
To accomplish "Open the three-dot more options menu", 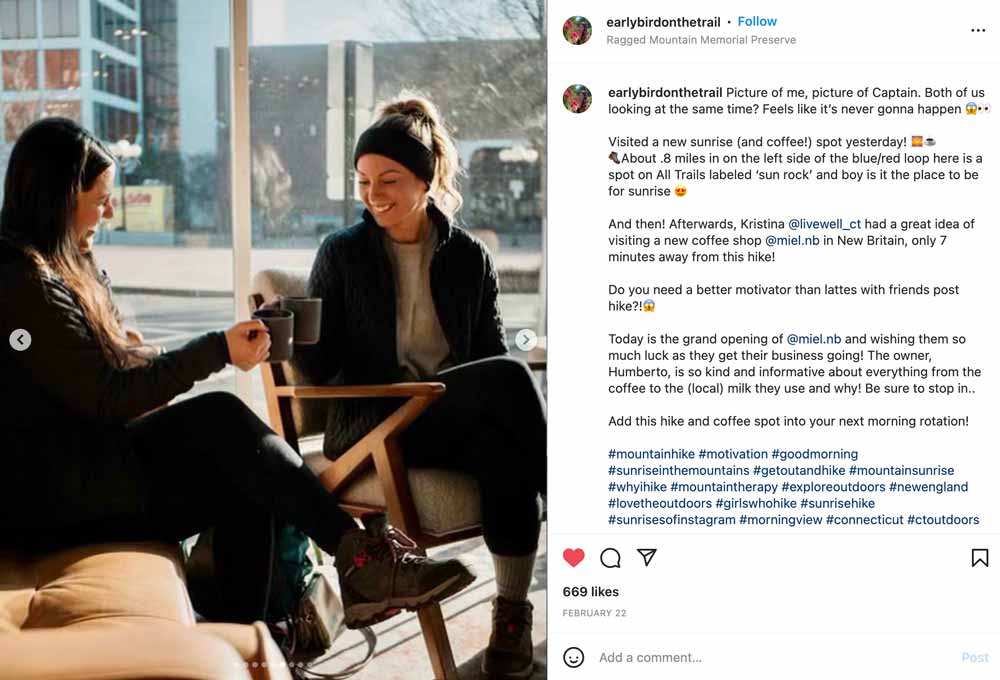I will tap(978, 30).
